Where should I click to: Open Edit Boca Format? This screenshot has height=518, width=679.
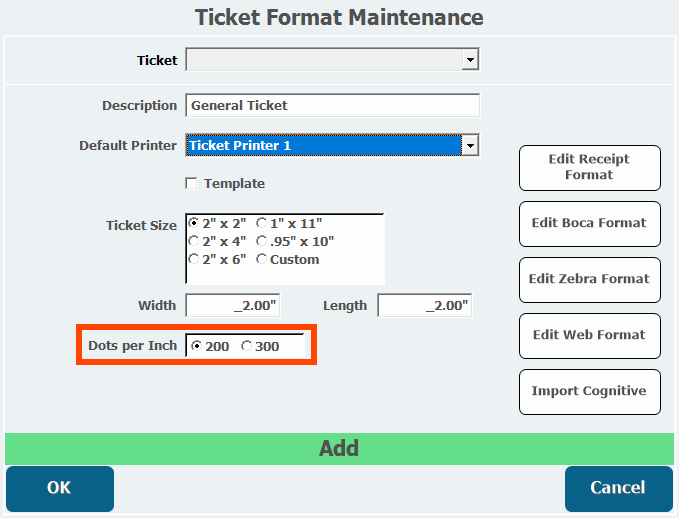click(589, 223)
